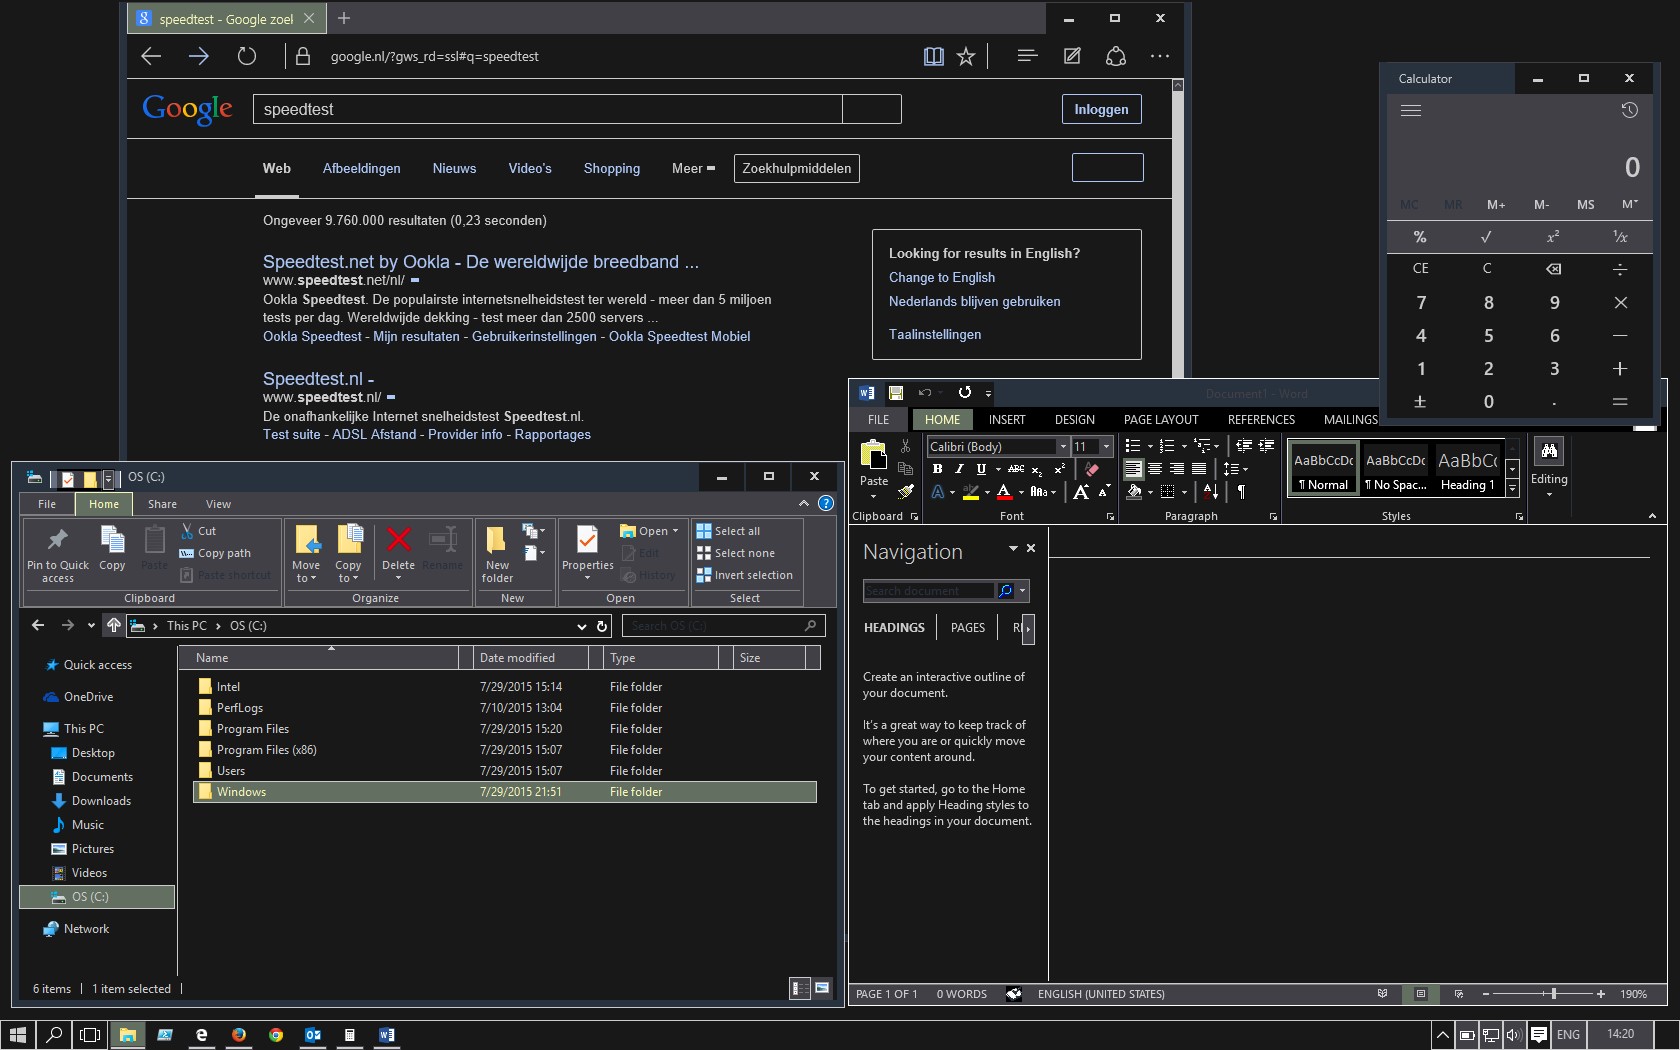
Task: Click the Strikethrough icon in Word
Action: tap(1015, 469)
